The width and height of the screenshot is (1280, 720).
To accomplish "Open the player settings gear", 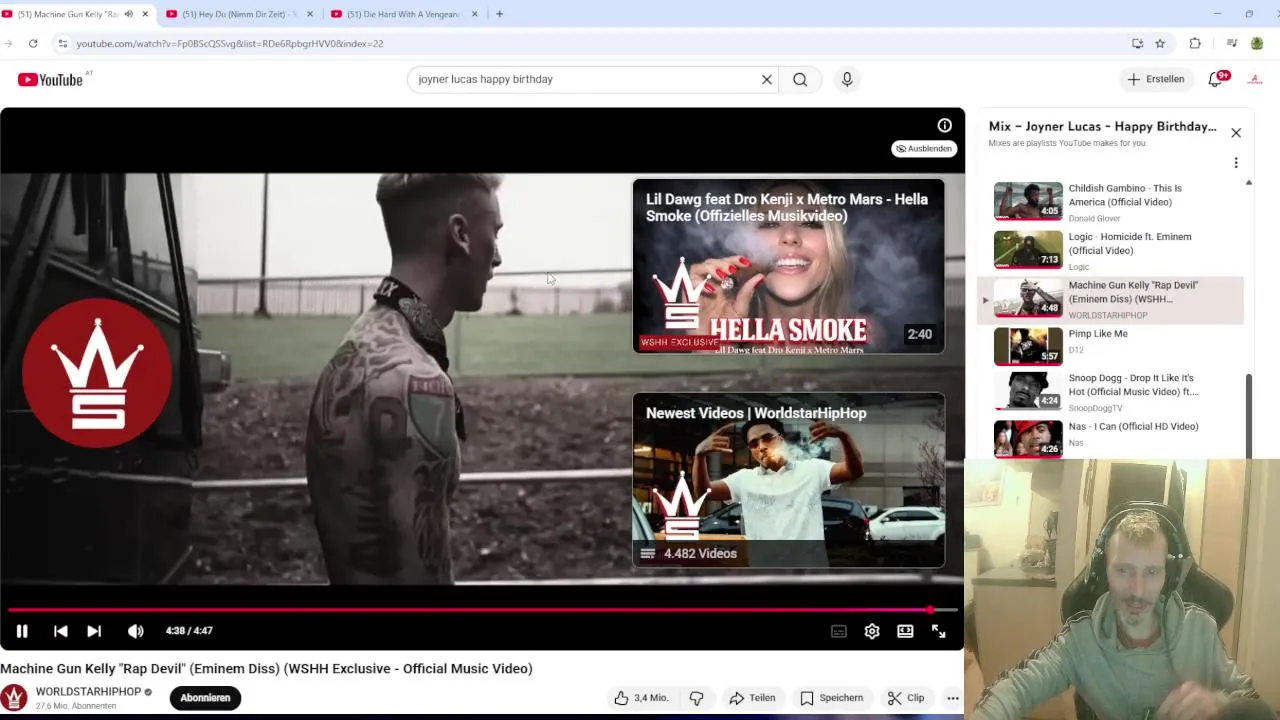I will tap(872, 631).
